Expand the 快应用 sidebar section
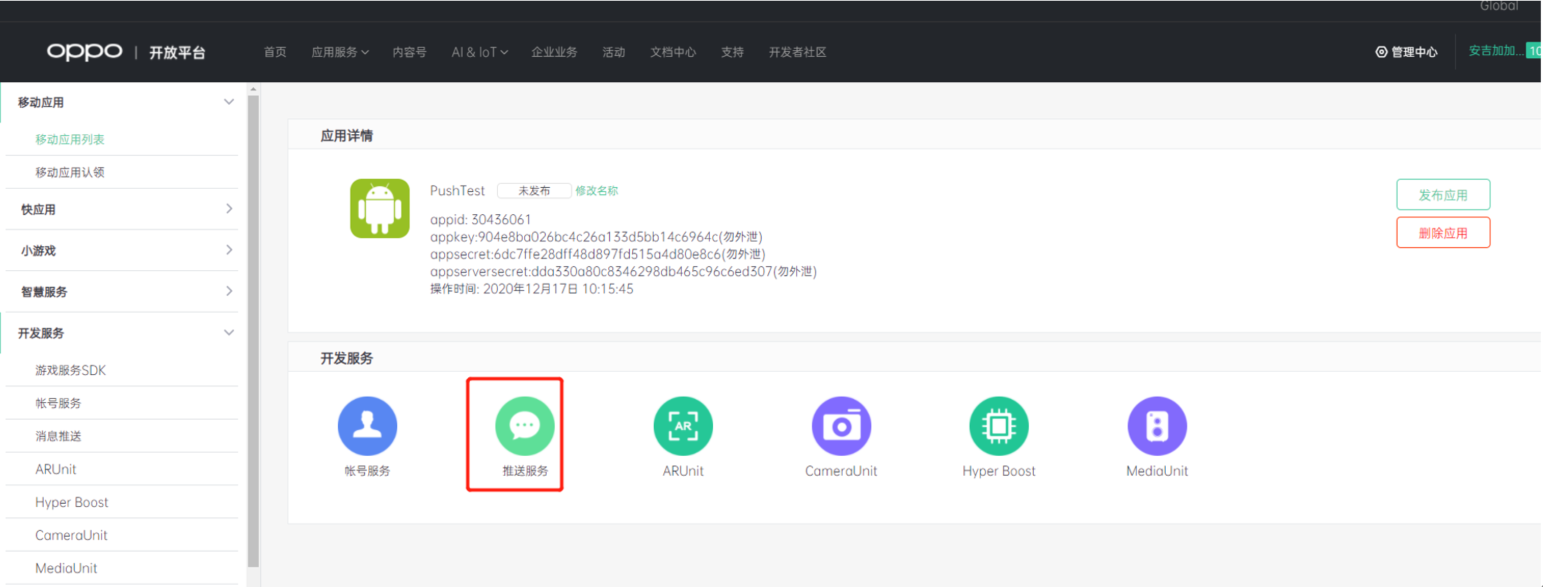The image size is (1543, 587). [x=229, y=209]
